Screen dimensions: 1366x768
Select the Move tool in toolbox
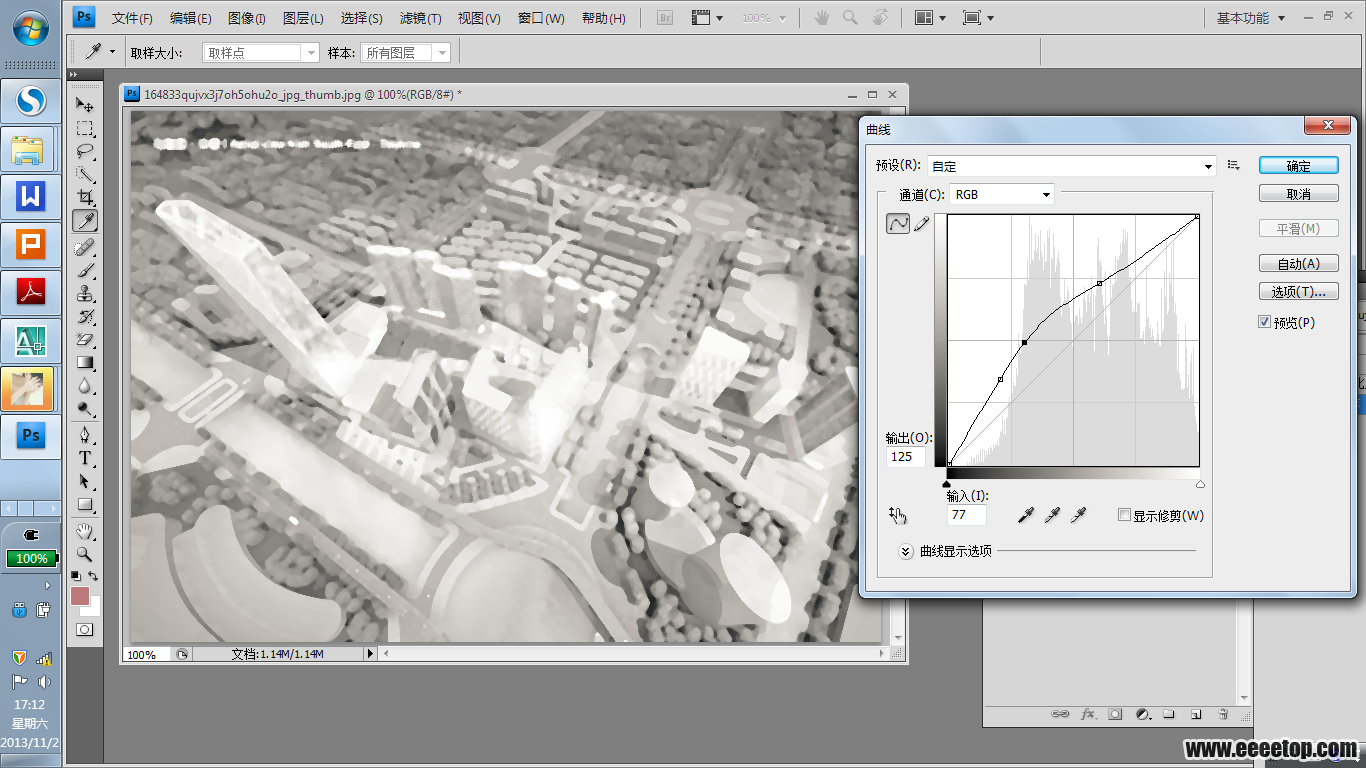(85, 105)
